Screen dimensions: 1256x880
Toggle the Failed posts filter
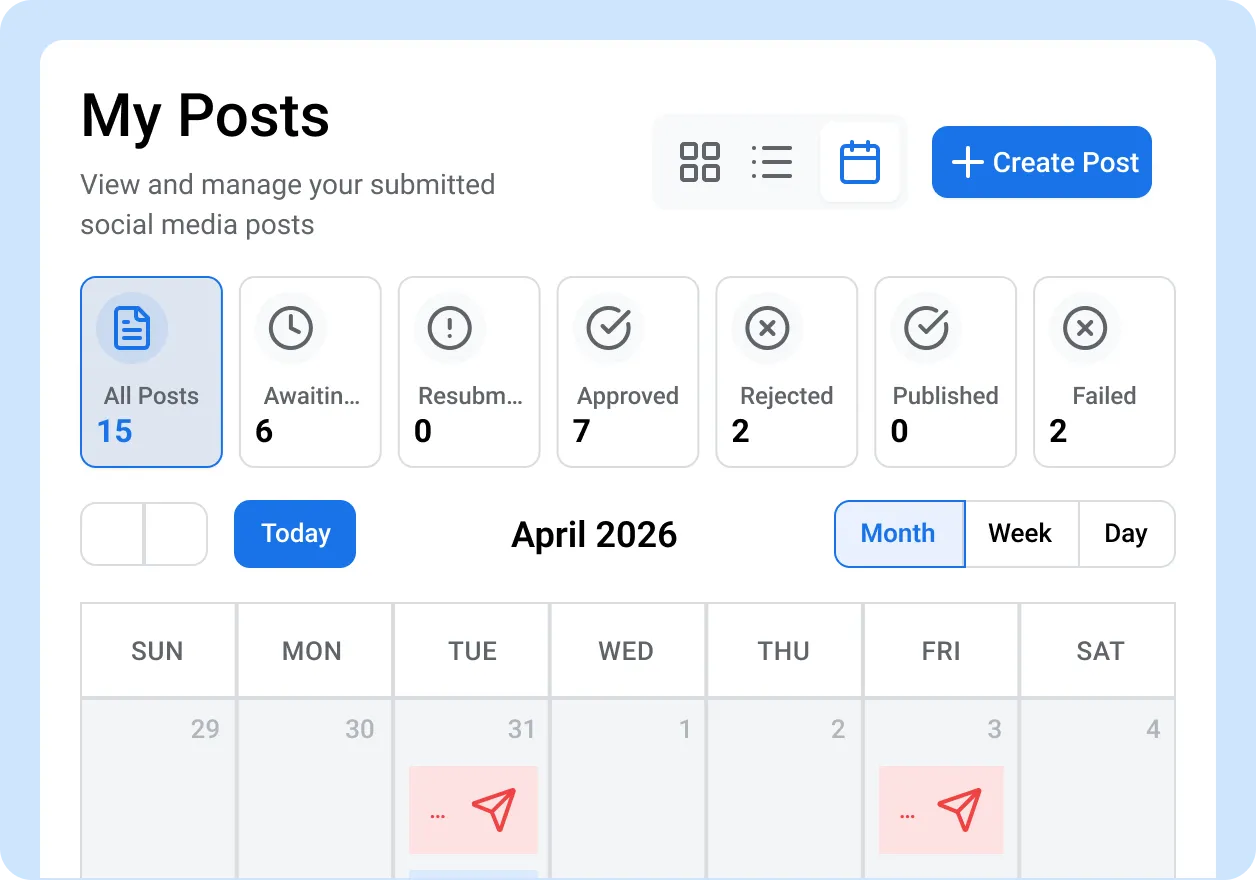pyautogui.click(x=1104, y=372)
